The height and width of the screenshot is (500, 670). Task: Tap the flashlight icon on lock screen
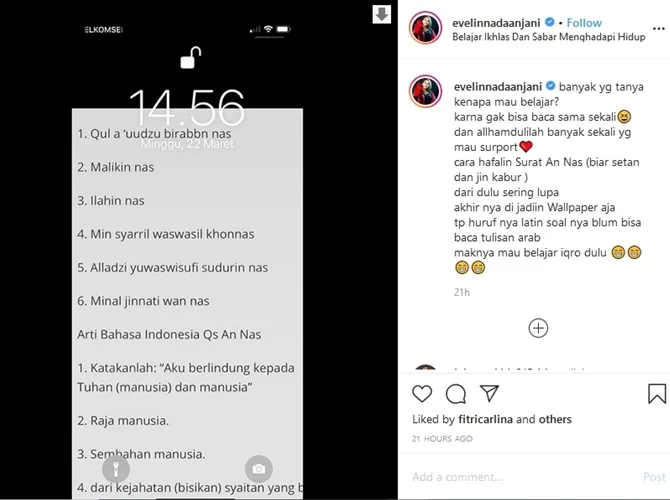[x=116, y=469]
